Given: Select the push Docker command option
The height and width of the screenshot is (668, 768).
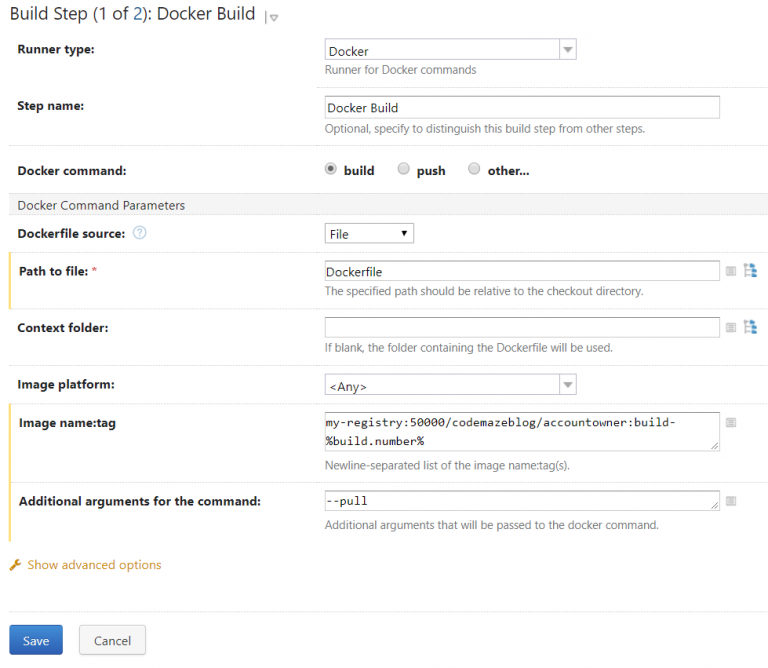Looking at the screenshot, I should click(404, 170).
